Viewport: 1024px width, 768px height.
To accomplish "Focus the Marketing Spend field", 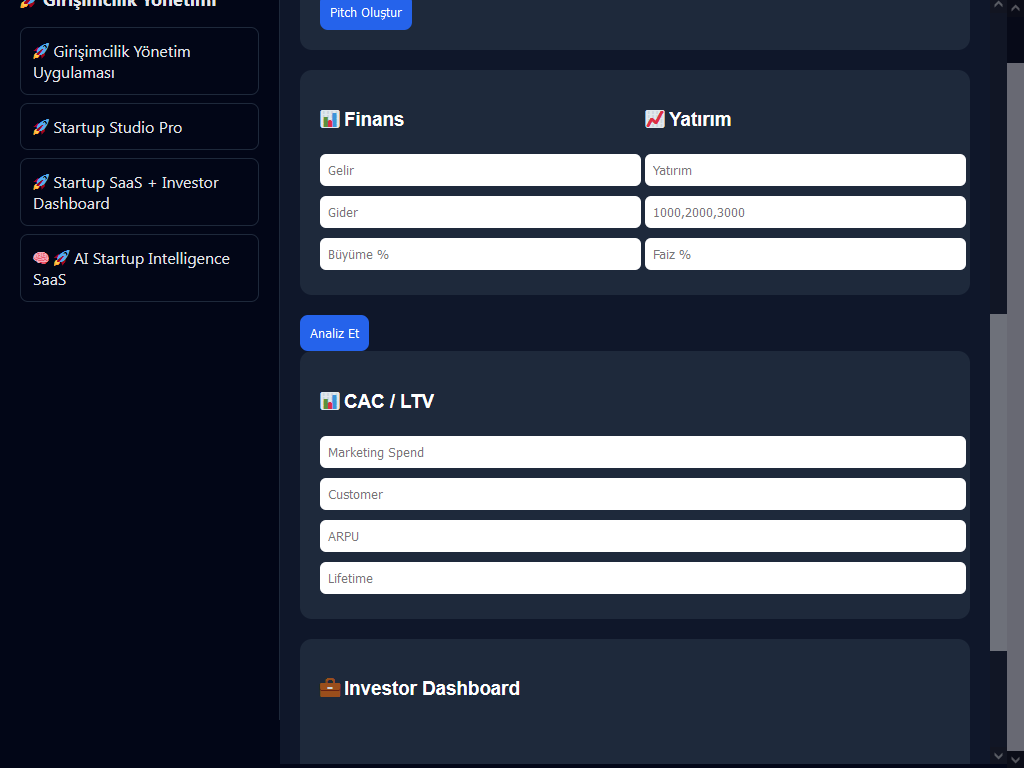I will coord(642,452).
